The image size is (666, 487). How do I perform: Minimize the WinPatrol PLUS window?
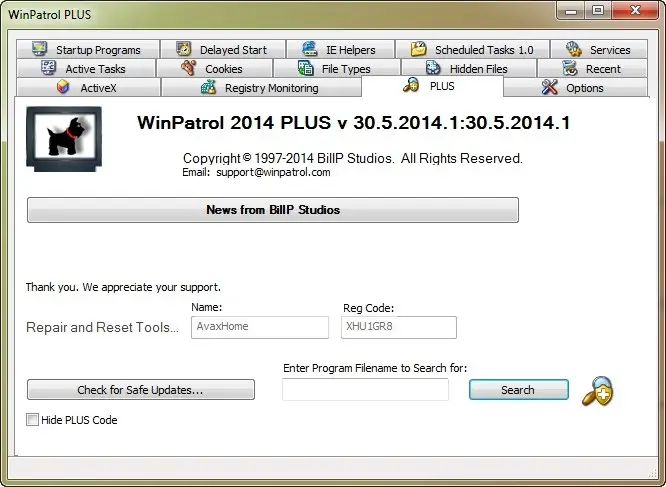click(x=571, y=11)
